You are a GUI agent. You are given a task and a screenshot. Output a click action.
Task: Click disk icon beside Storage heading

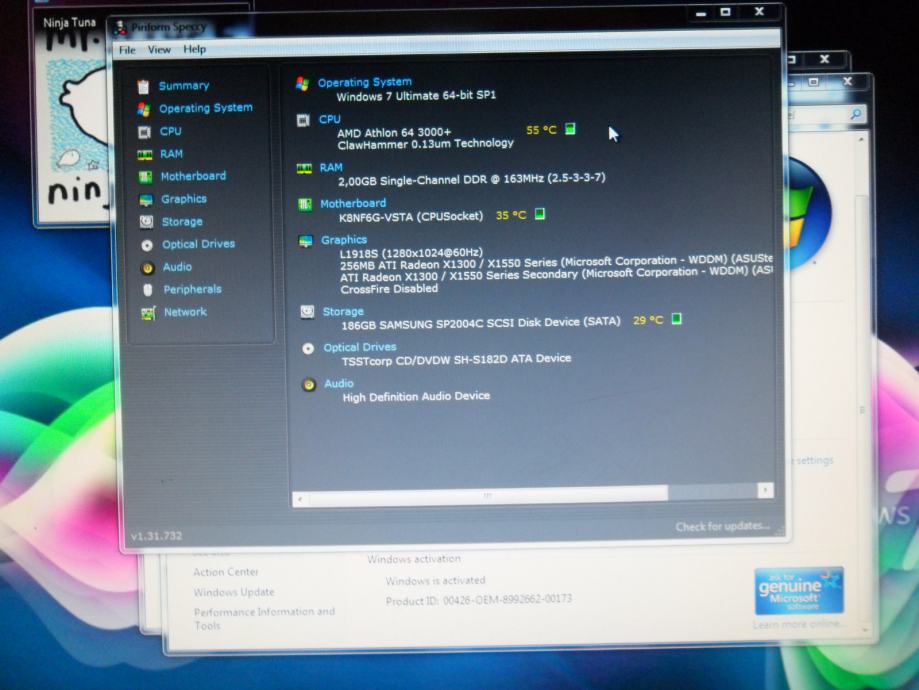click(x=307, y=312)
